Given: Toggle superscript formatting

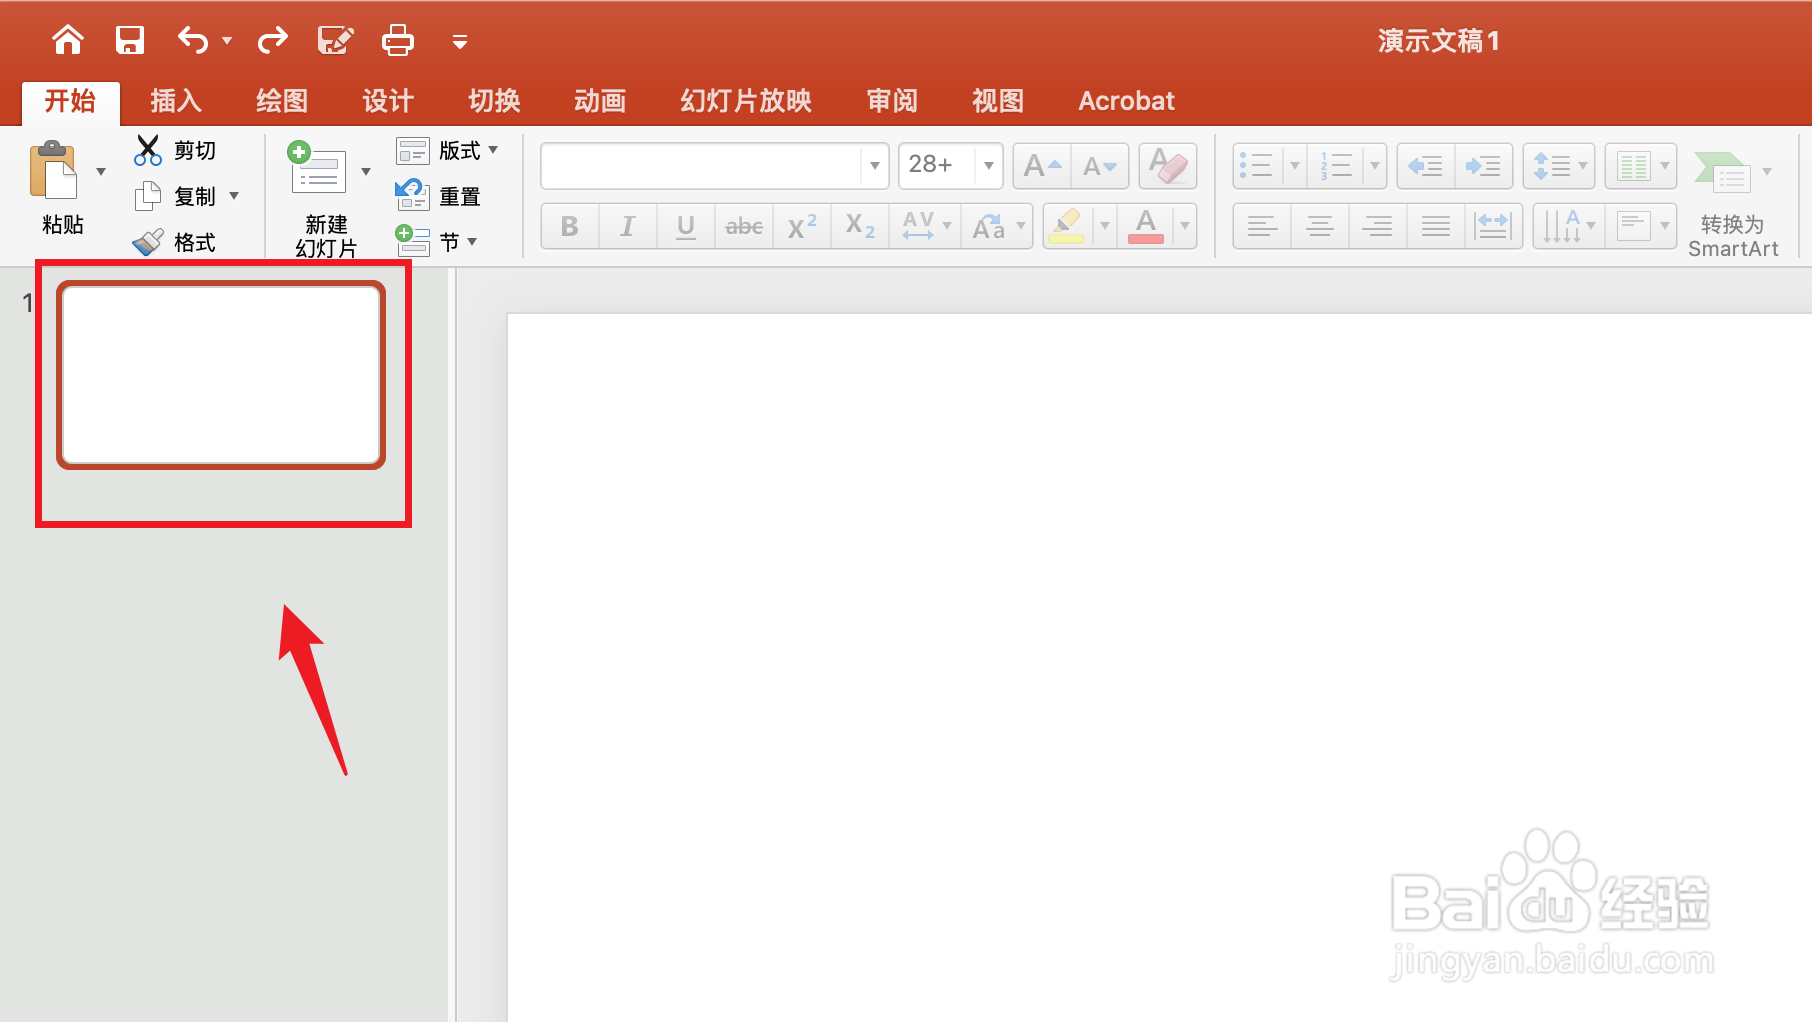Looking at the screenshot, I should pos(802,227).
